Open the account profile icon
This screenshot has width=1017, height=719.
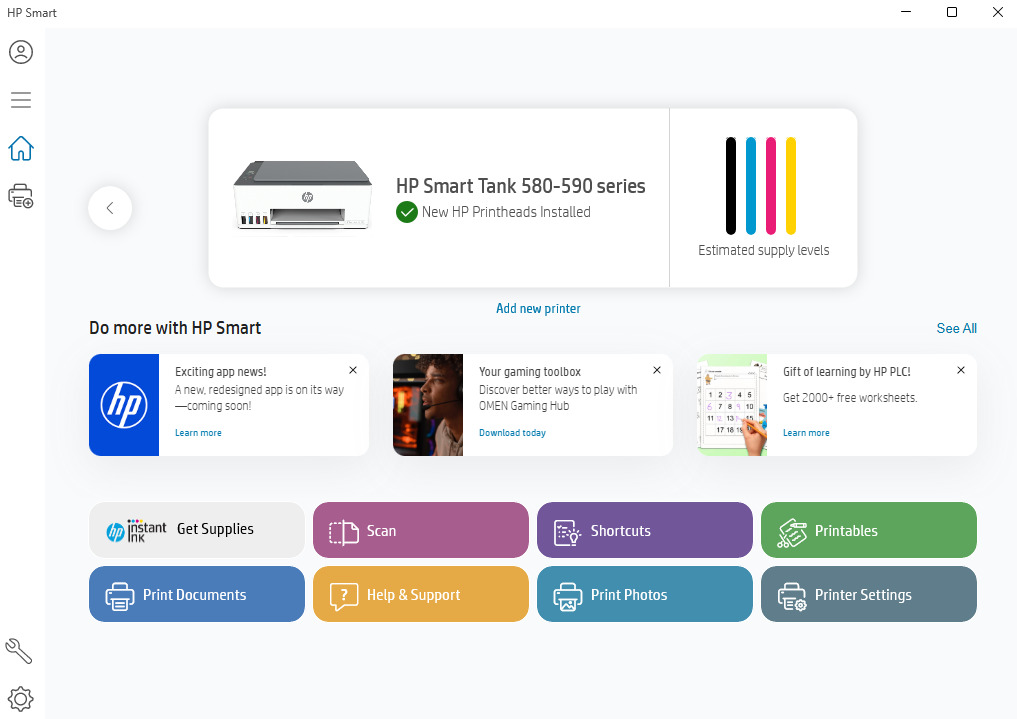[21, 52]
